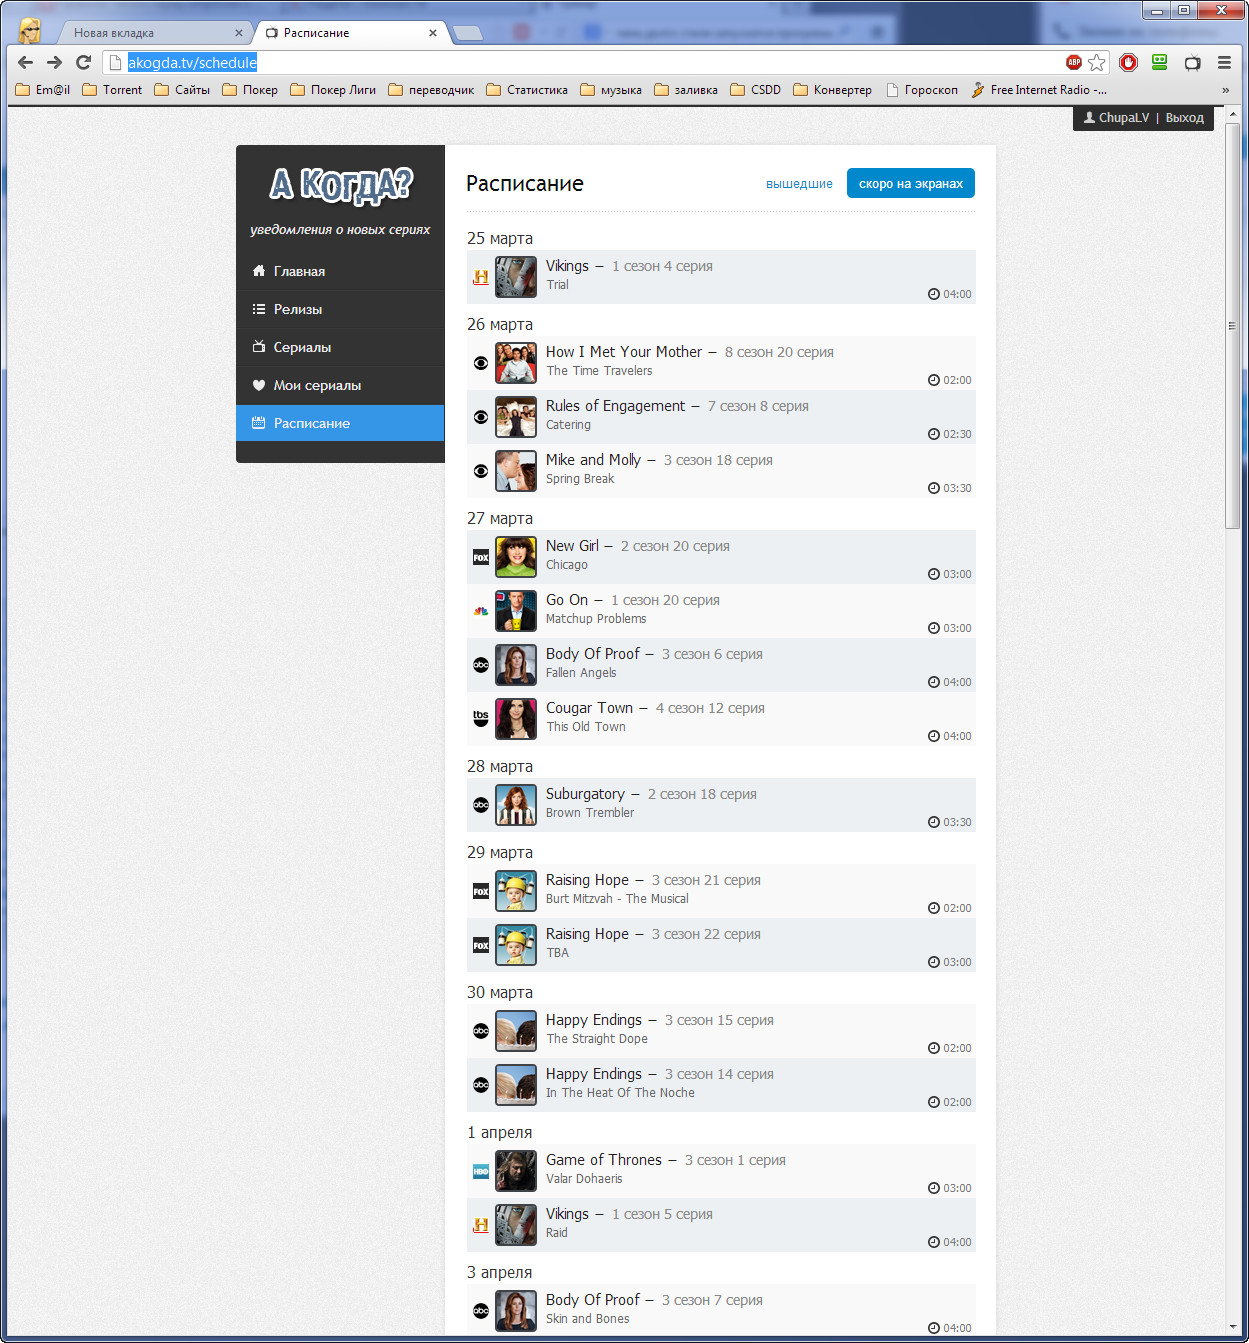Open the Torrent bookmarks folder

113,90
